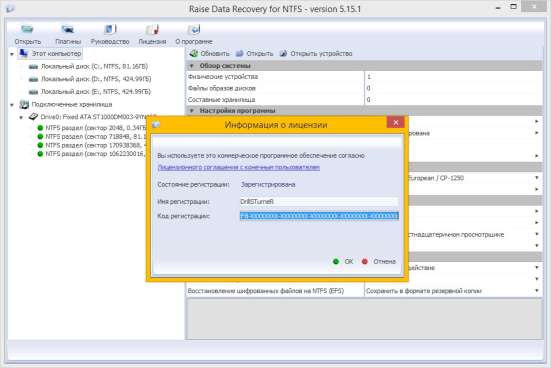Click the Составные хранилища row label

(x=222, y=100)
